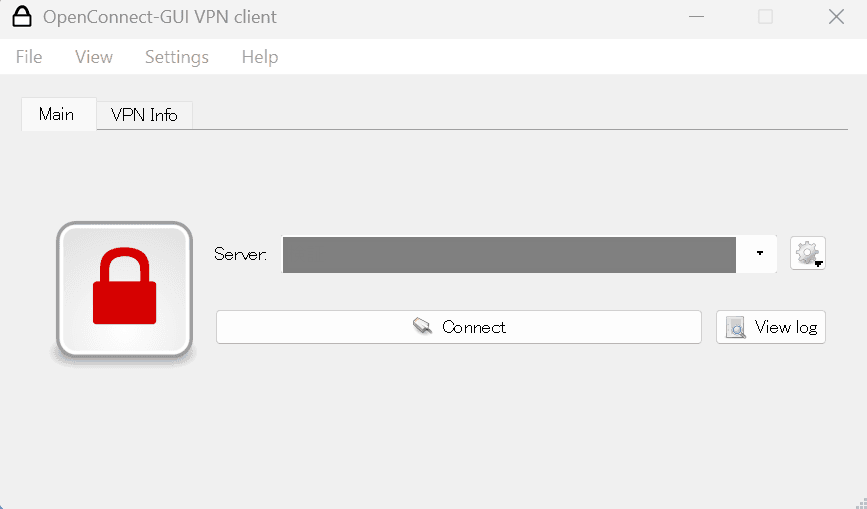867x509 pixels.
Task: Click inside the Server address field
Action: point(509,254)
